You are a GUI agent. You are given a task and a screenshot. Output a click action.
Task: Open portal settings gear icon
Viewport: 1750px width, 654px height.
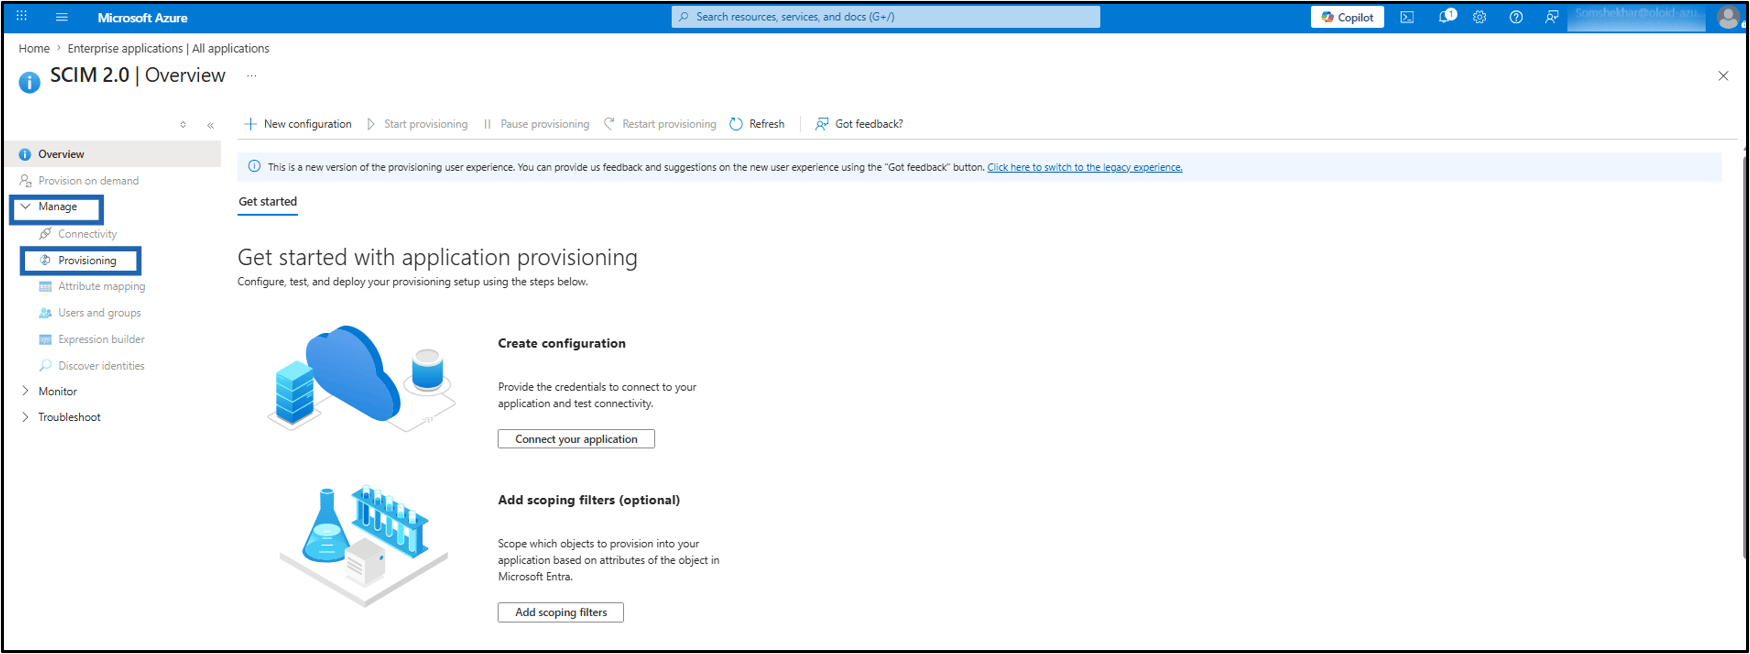tap(1480, 17)
